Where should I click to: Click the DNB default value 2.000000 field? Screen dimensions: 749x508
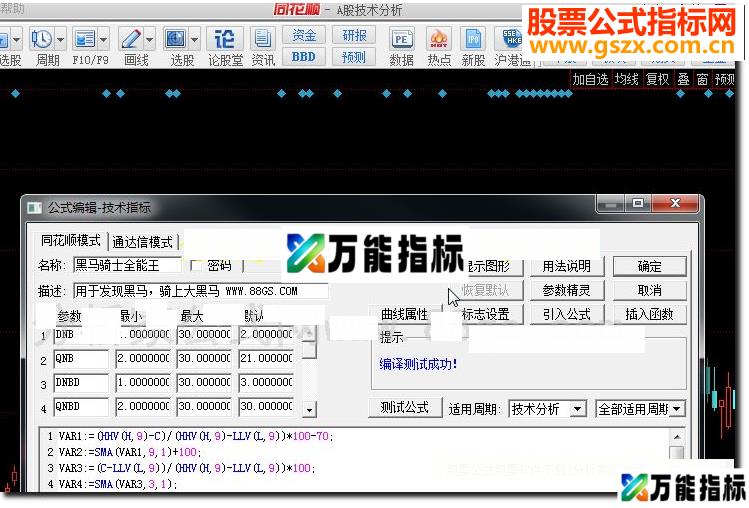[266, 335]
